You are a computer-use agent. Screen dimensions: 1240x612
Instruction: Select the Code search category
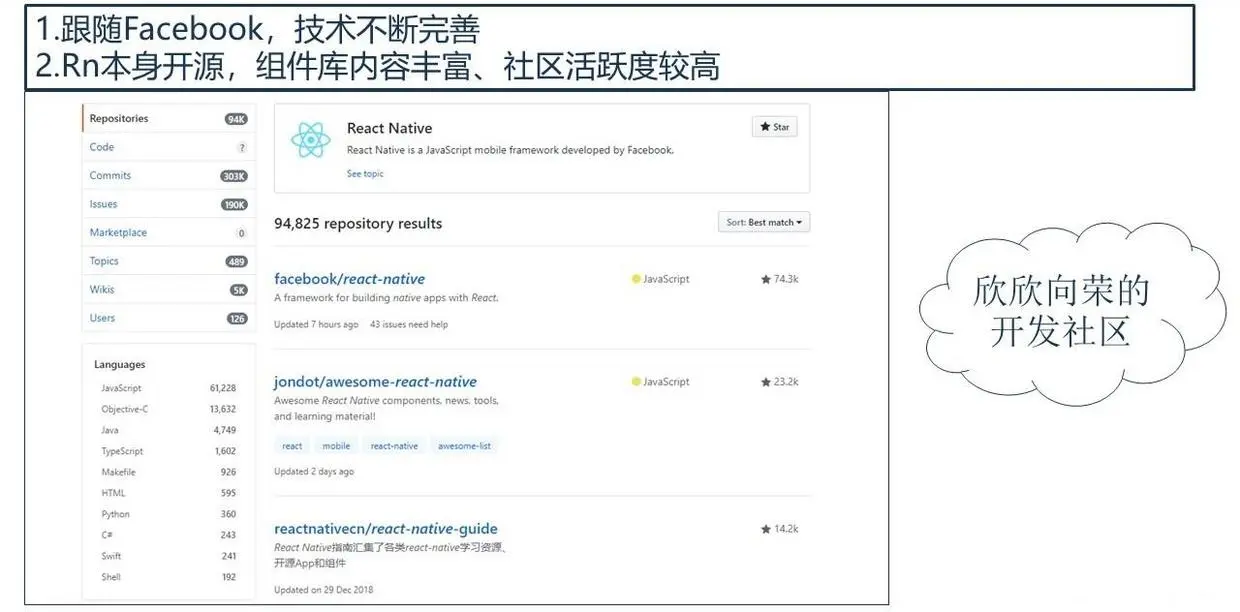[x=168, y=147]
